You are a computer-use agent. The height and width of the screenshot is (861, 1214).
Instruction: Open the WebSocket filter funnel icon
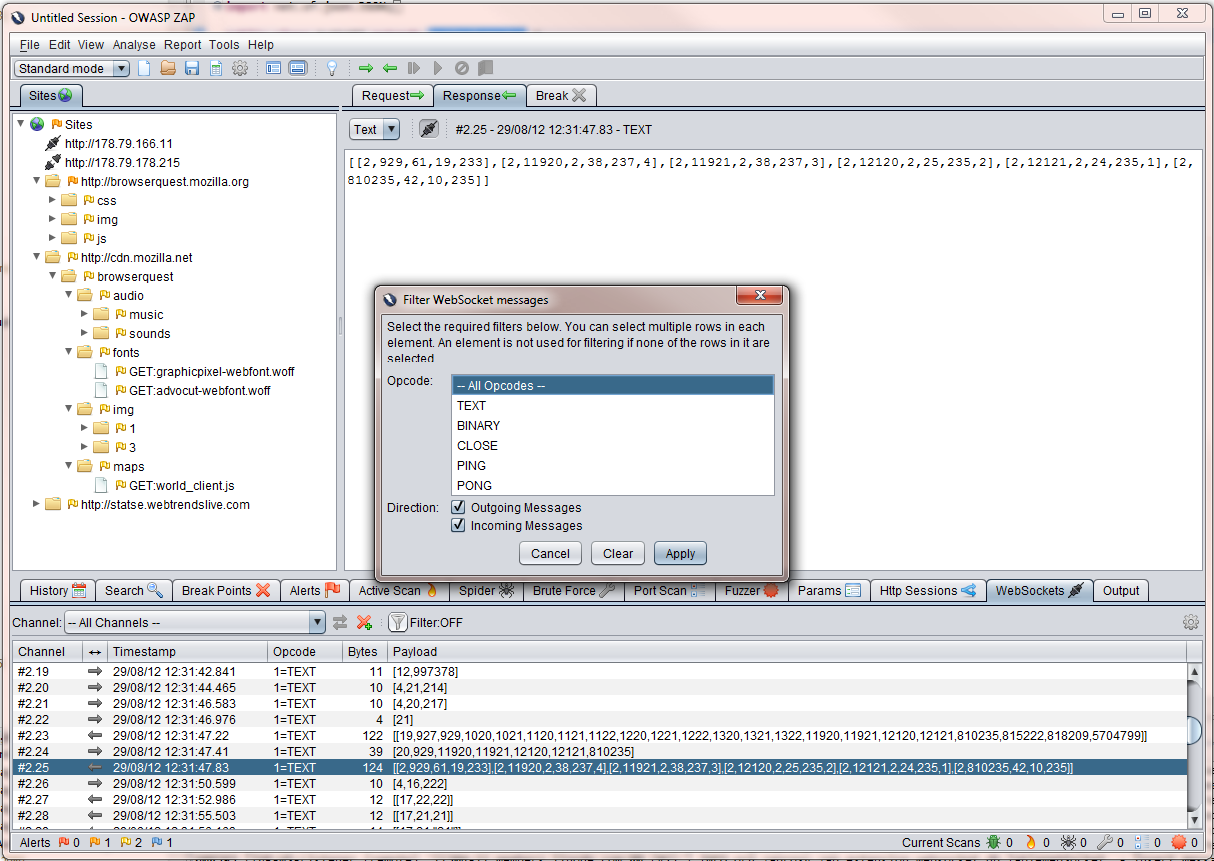coord(397,622)
